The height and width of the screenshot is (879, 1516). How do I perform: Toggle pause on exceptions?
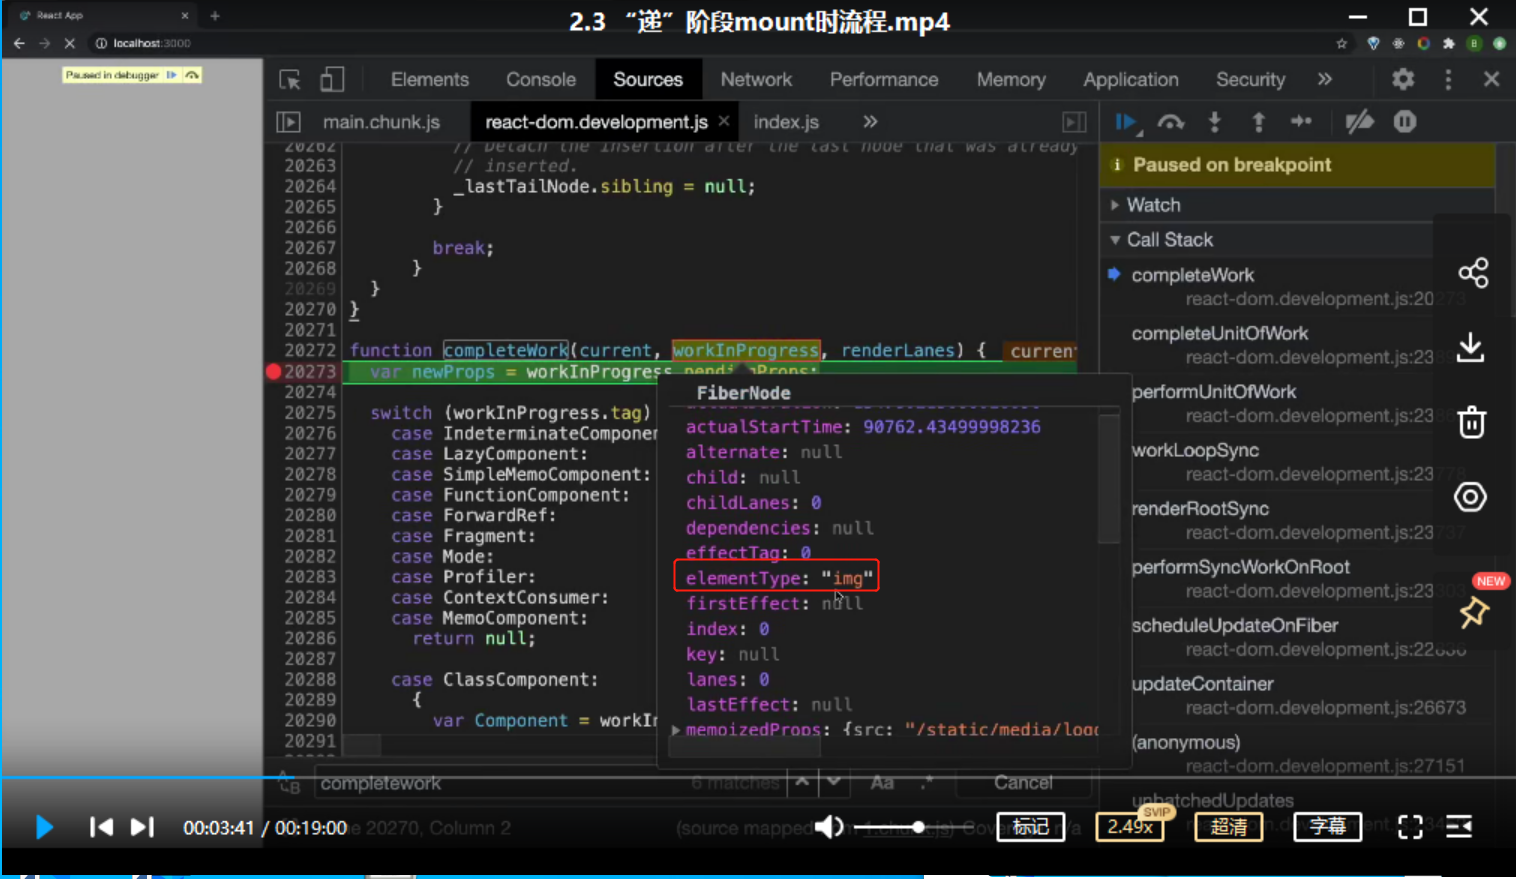[1405, 122]
